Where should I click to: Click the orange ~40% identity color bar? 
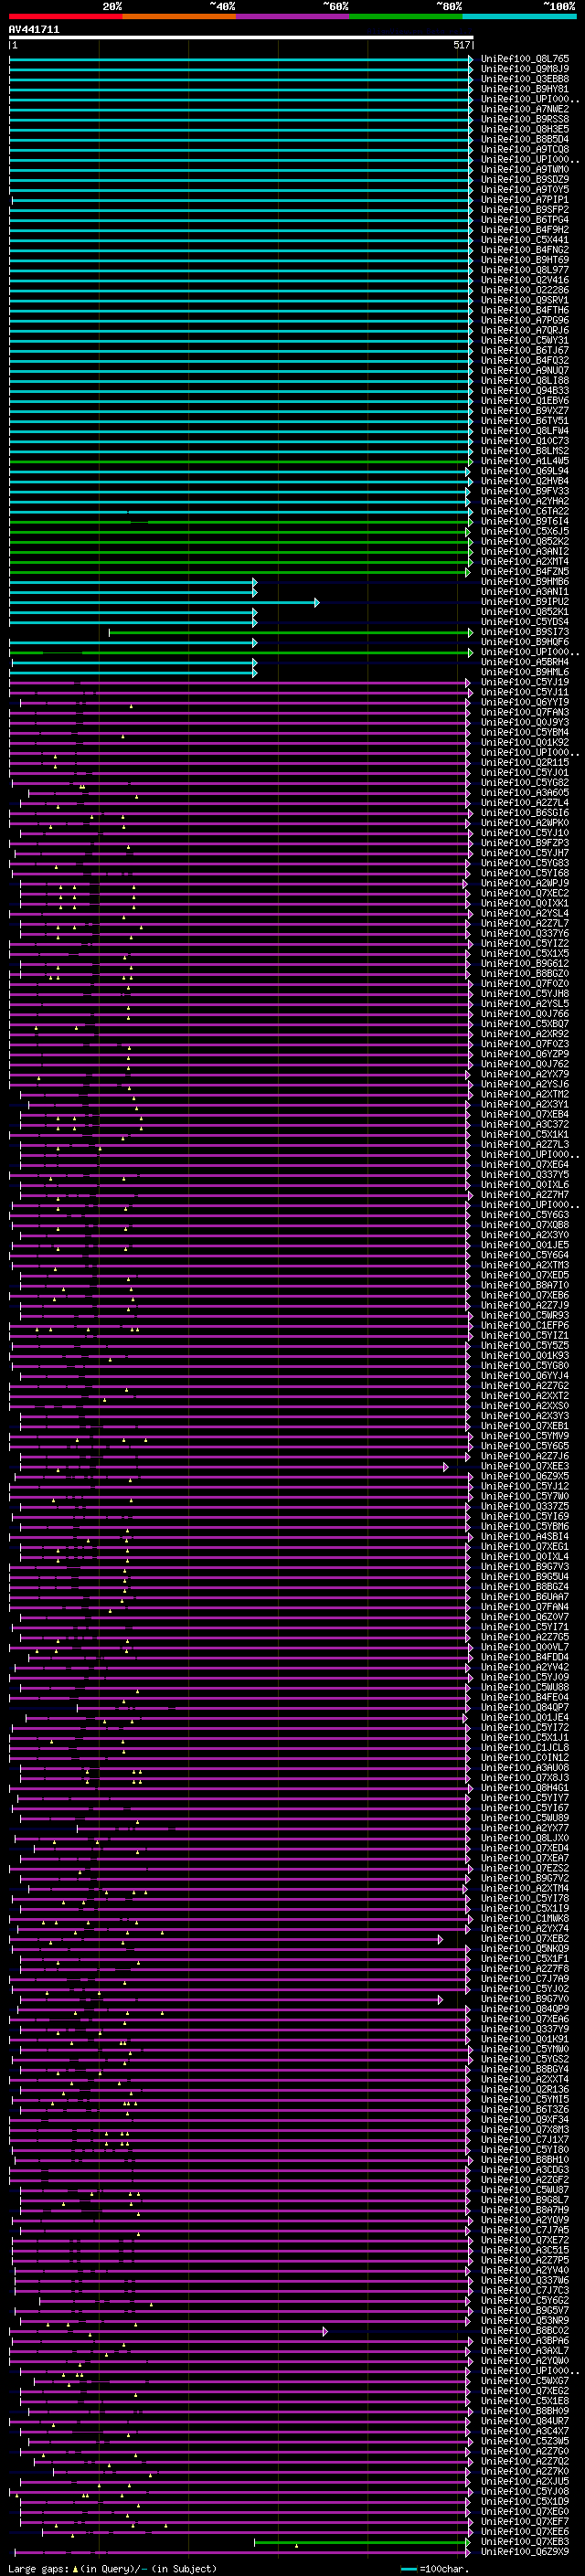[179, 16]
